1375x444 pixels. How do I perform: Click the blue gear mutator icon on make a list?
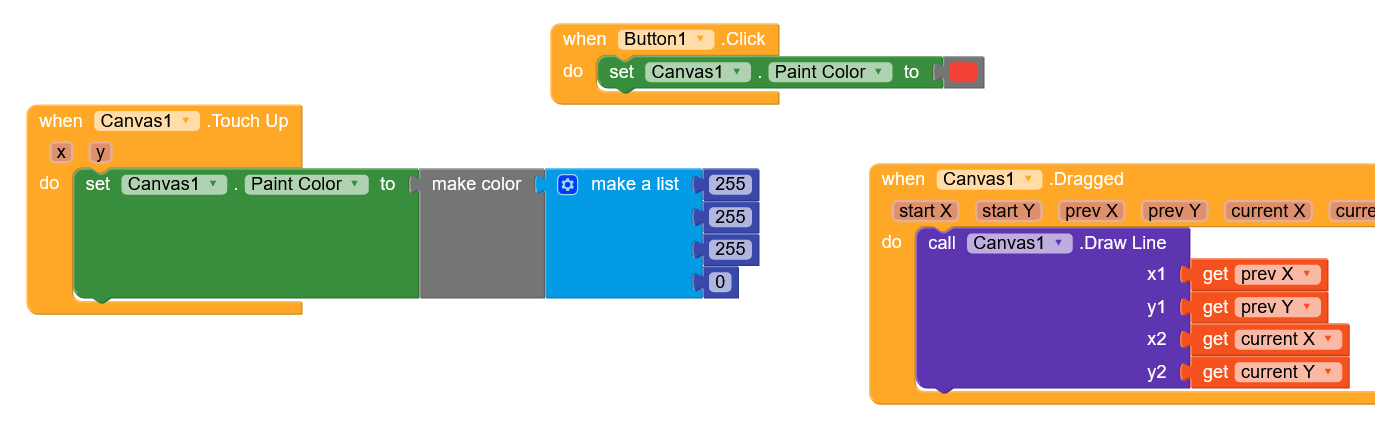tap(568, 184)
